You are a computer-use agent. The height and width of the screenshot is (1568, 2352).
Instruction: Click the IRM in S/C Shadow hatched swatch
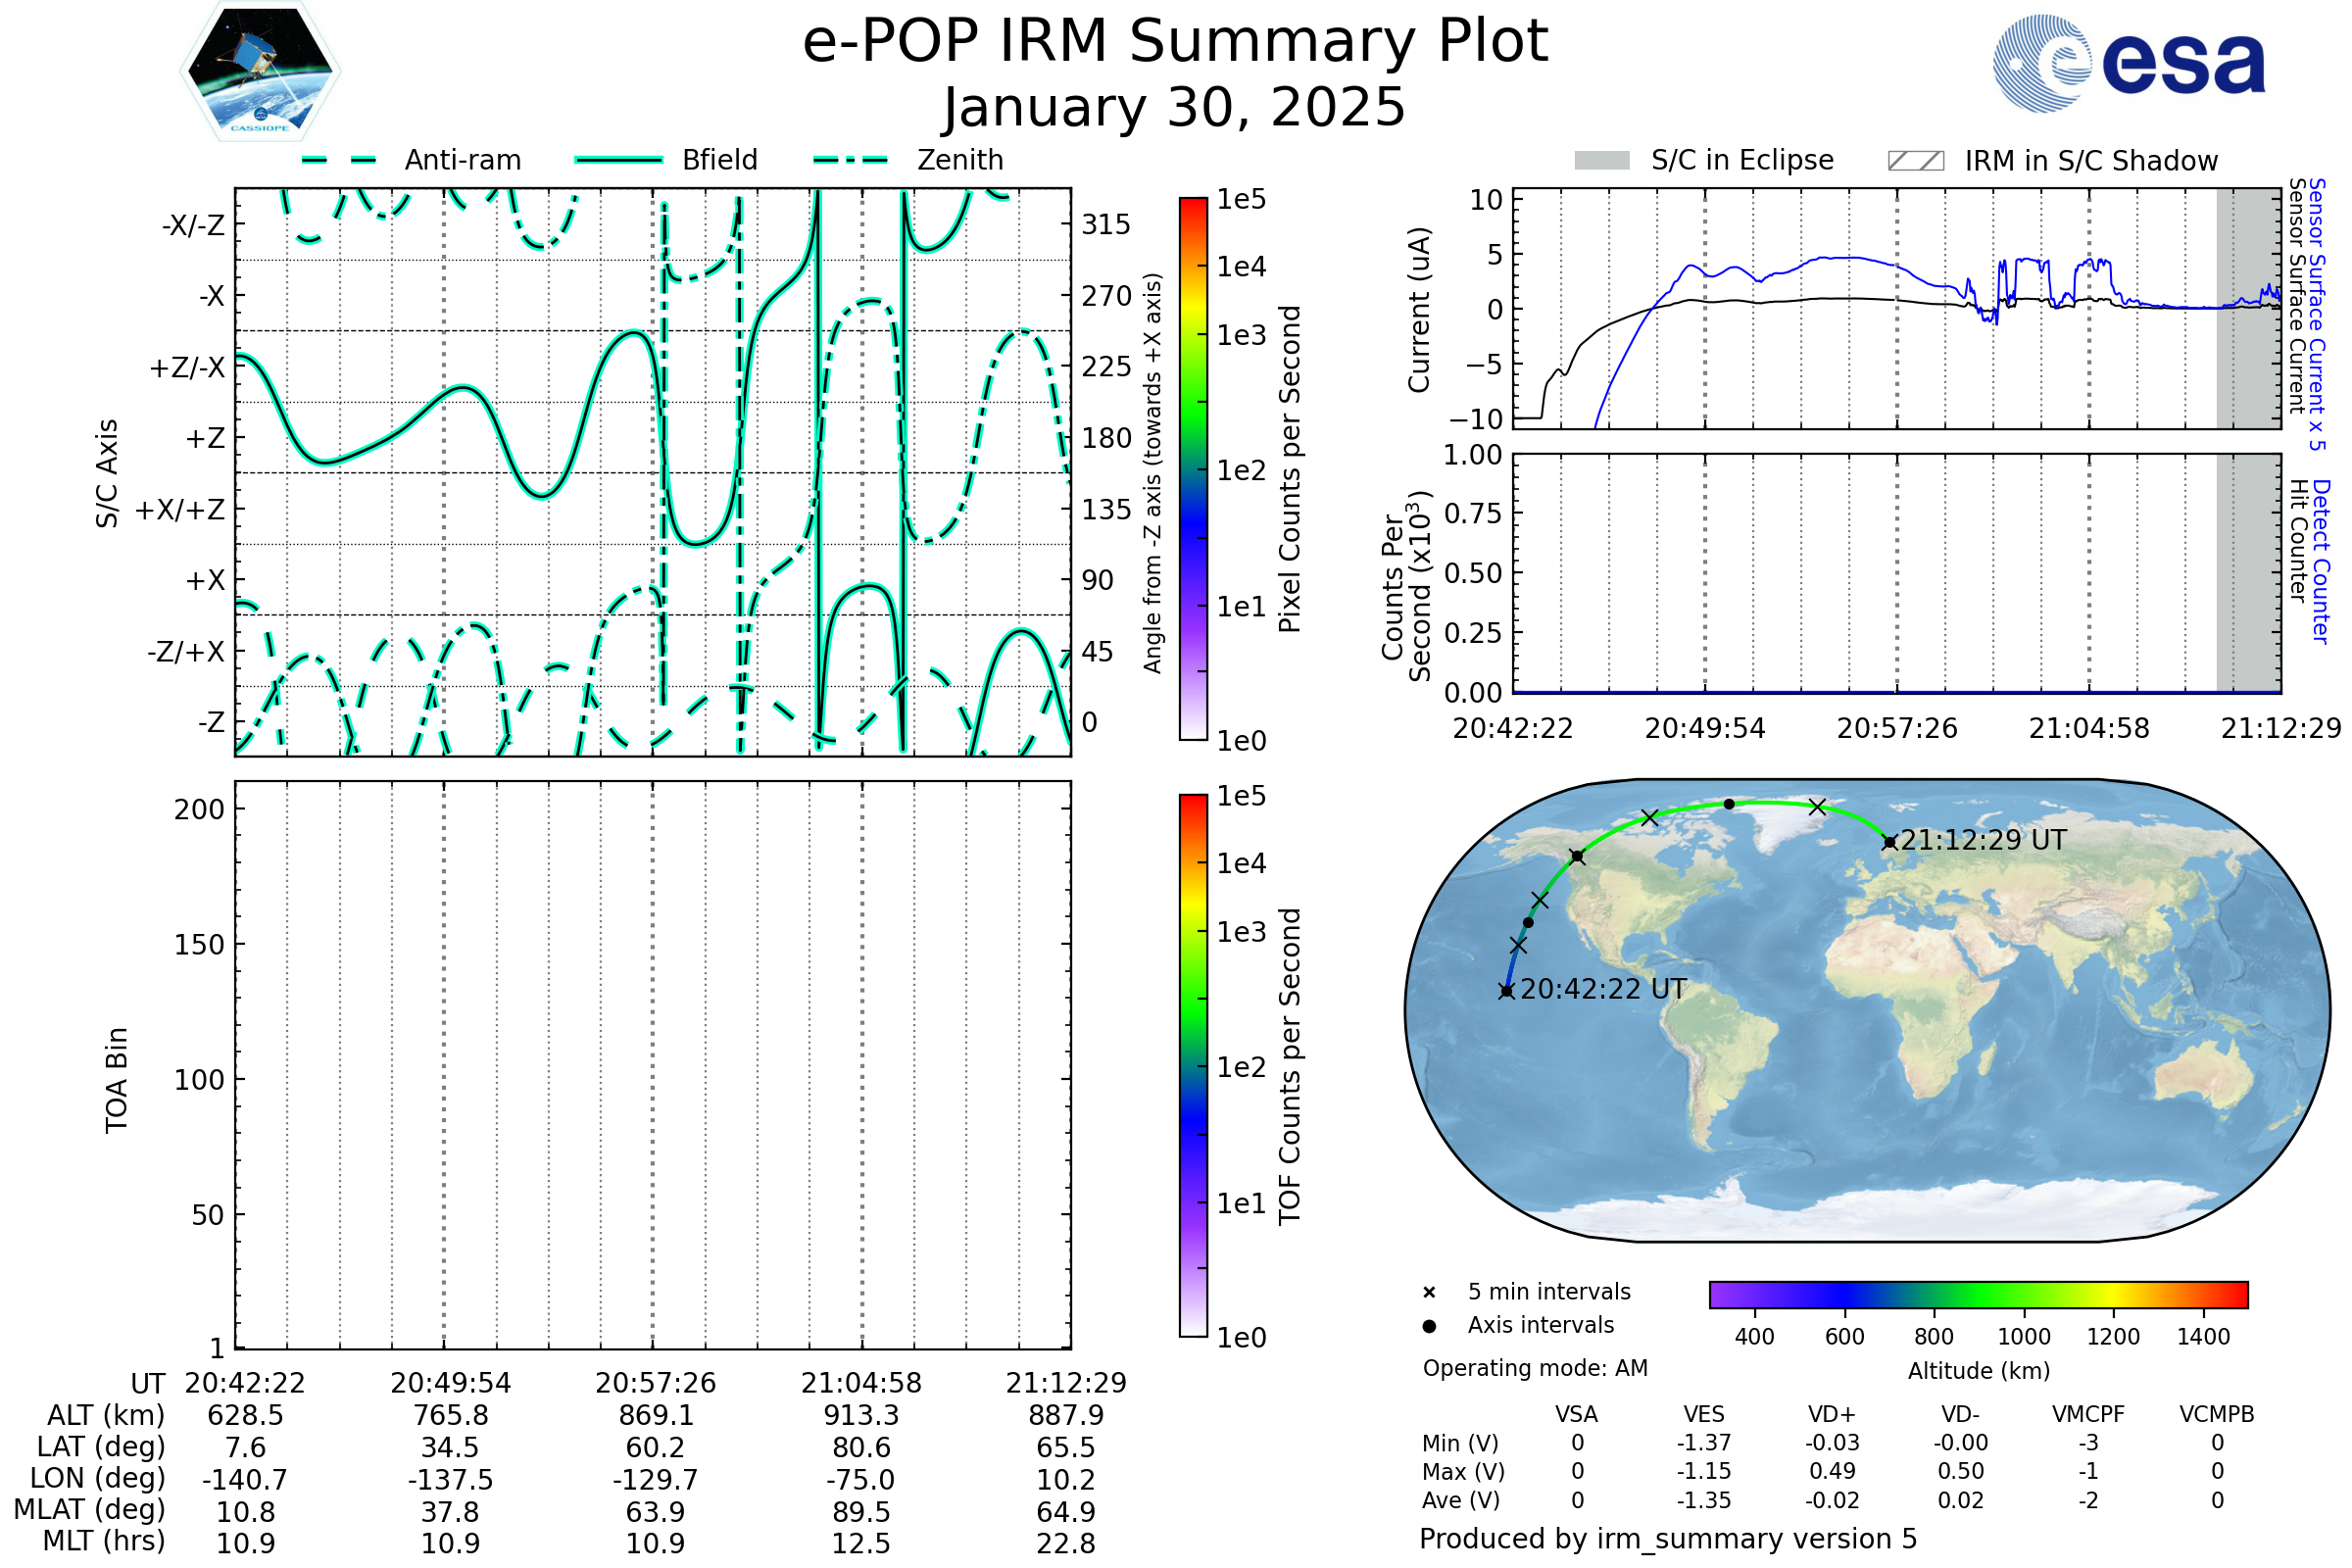point(1916,161)
